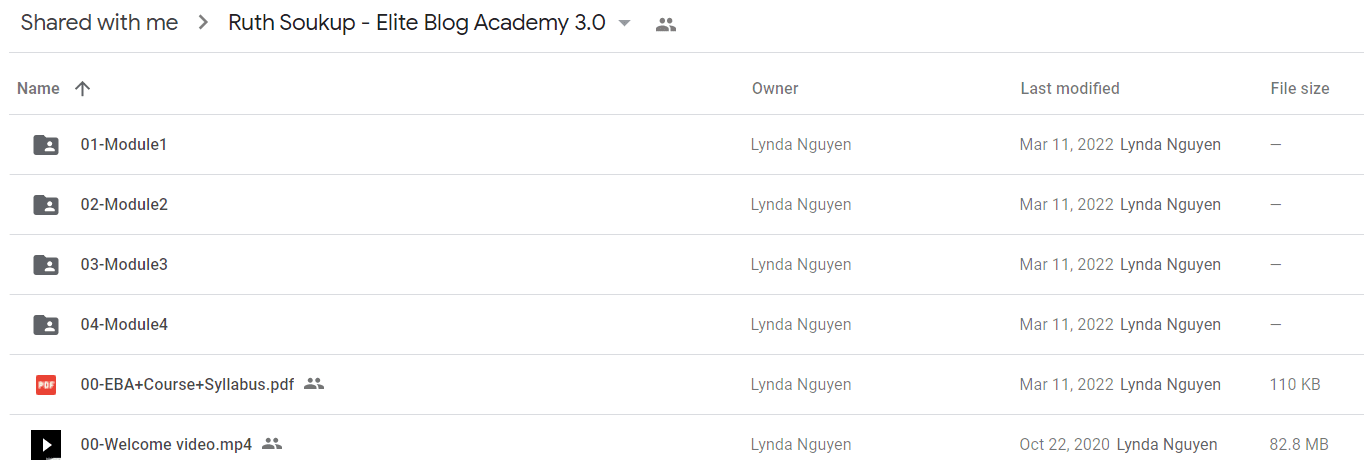Open the Ruth Soukup - Elite Blog Academy 3.0 title

point(417,23)
